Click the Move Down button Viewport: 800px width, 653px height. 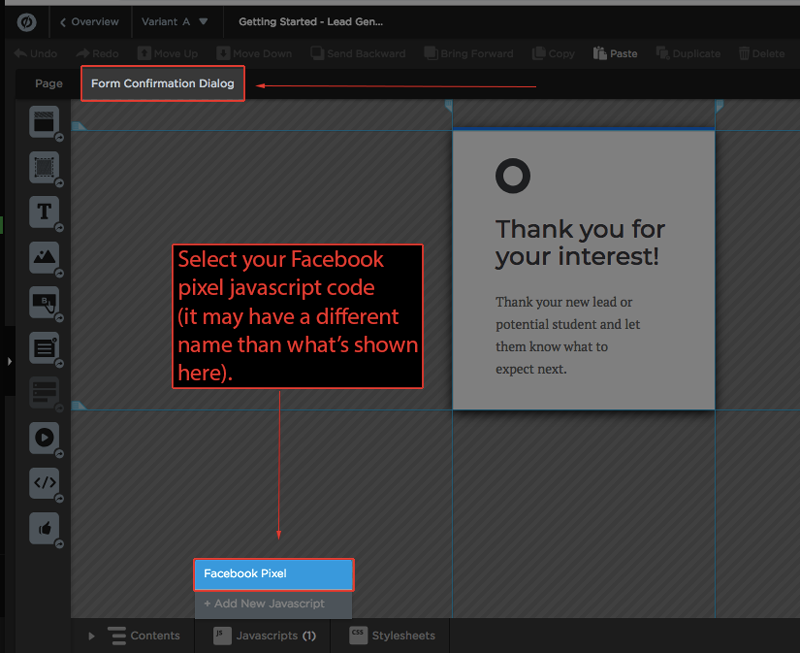(254, 54)
